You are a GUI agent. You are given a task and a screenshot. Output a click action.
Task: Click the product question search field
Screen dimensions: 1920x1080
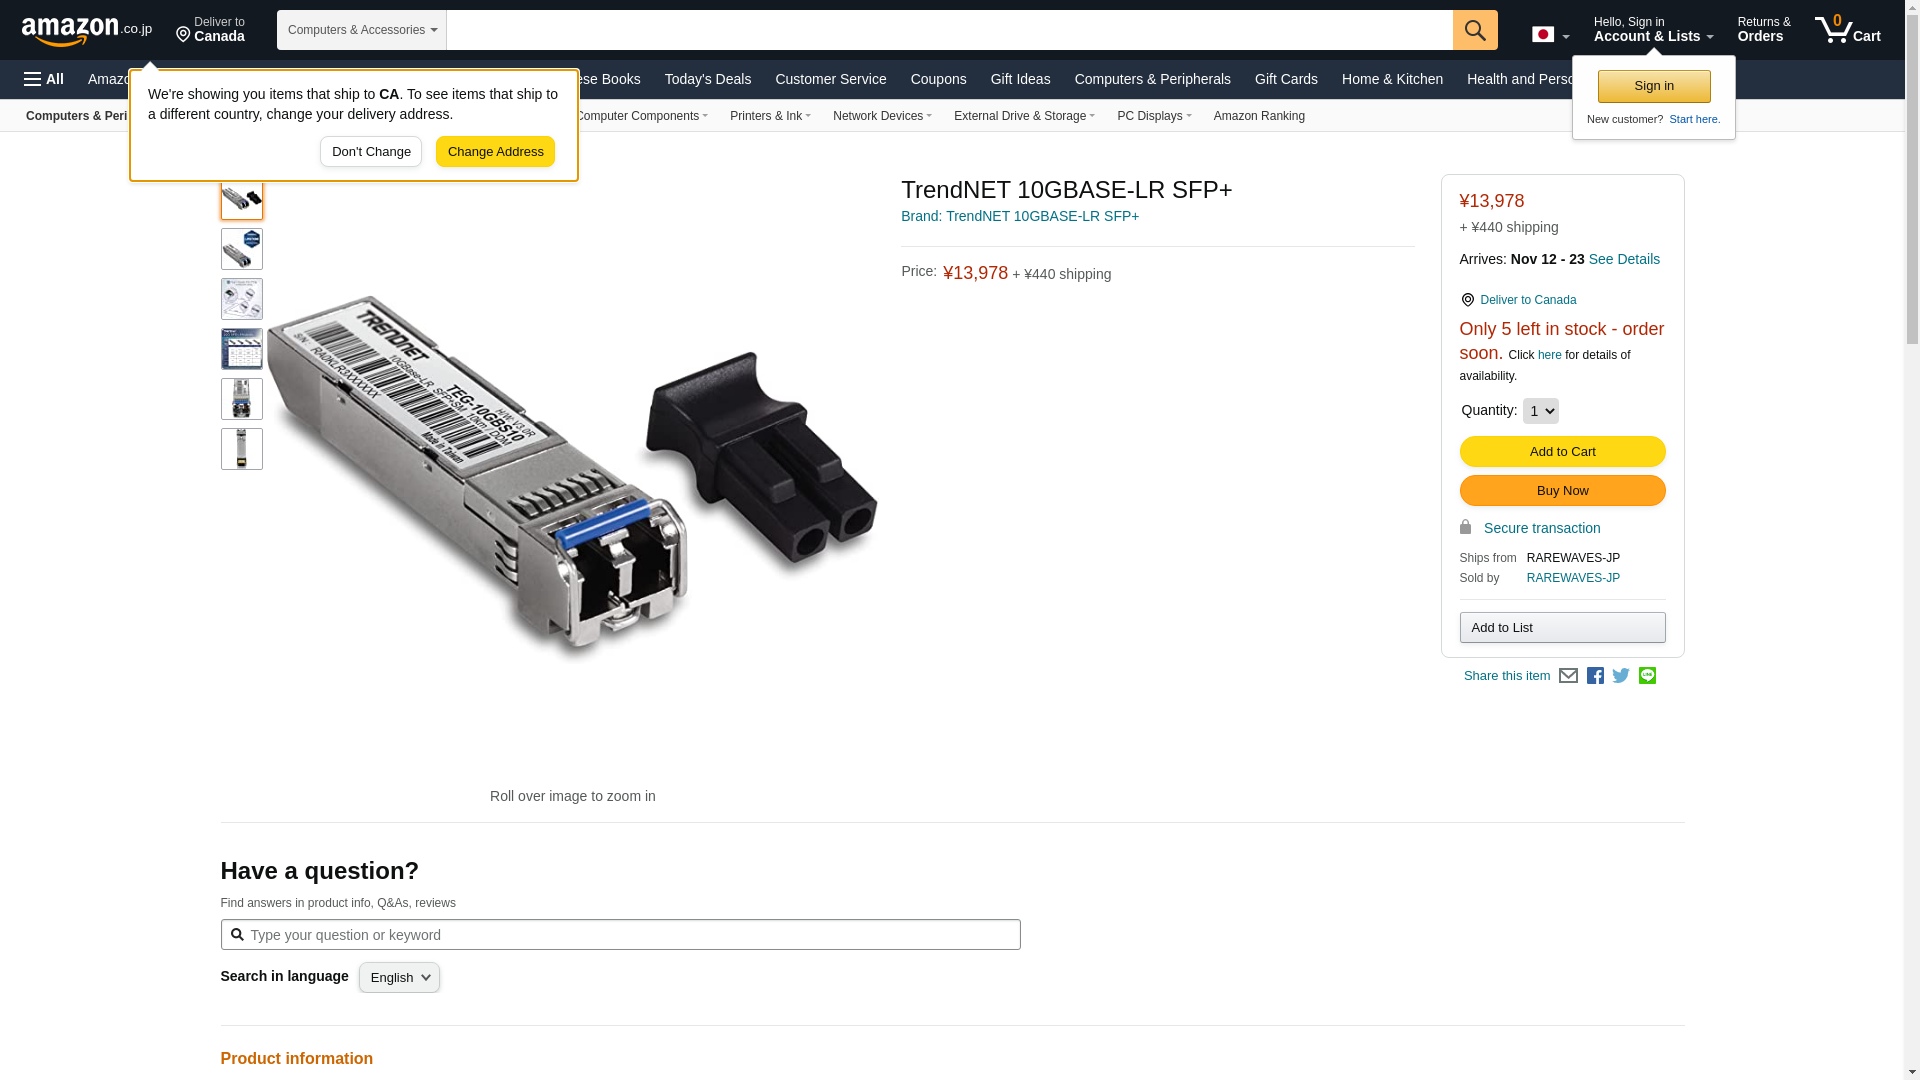click(x=620, y=935)
